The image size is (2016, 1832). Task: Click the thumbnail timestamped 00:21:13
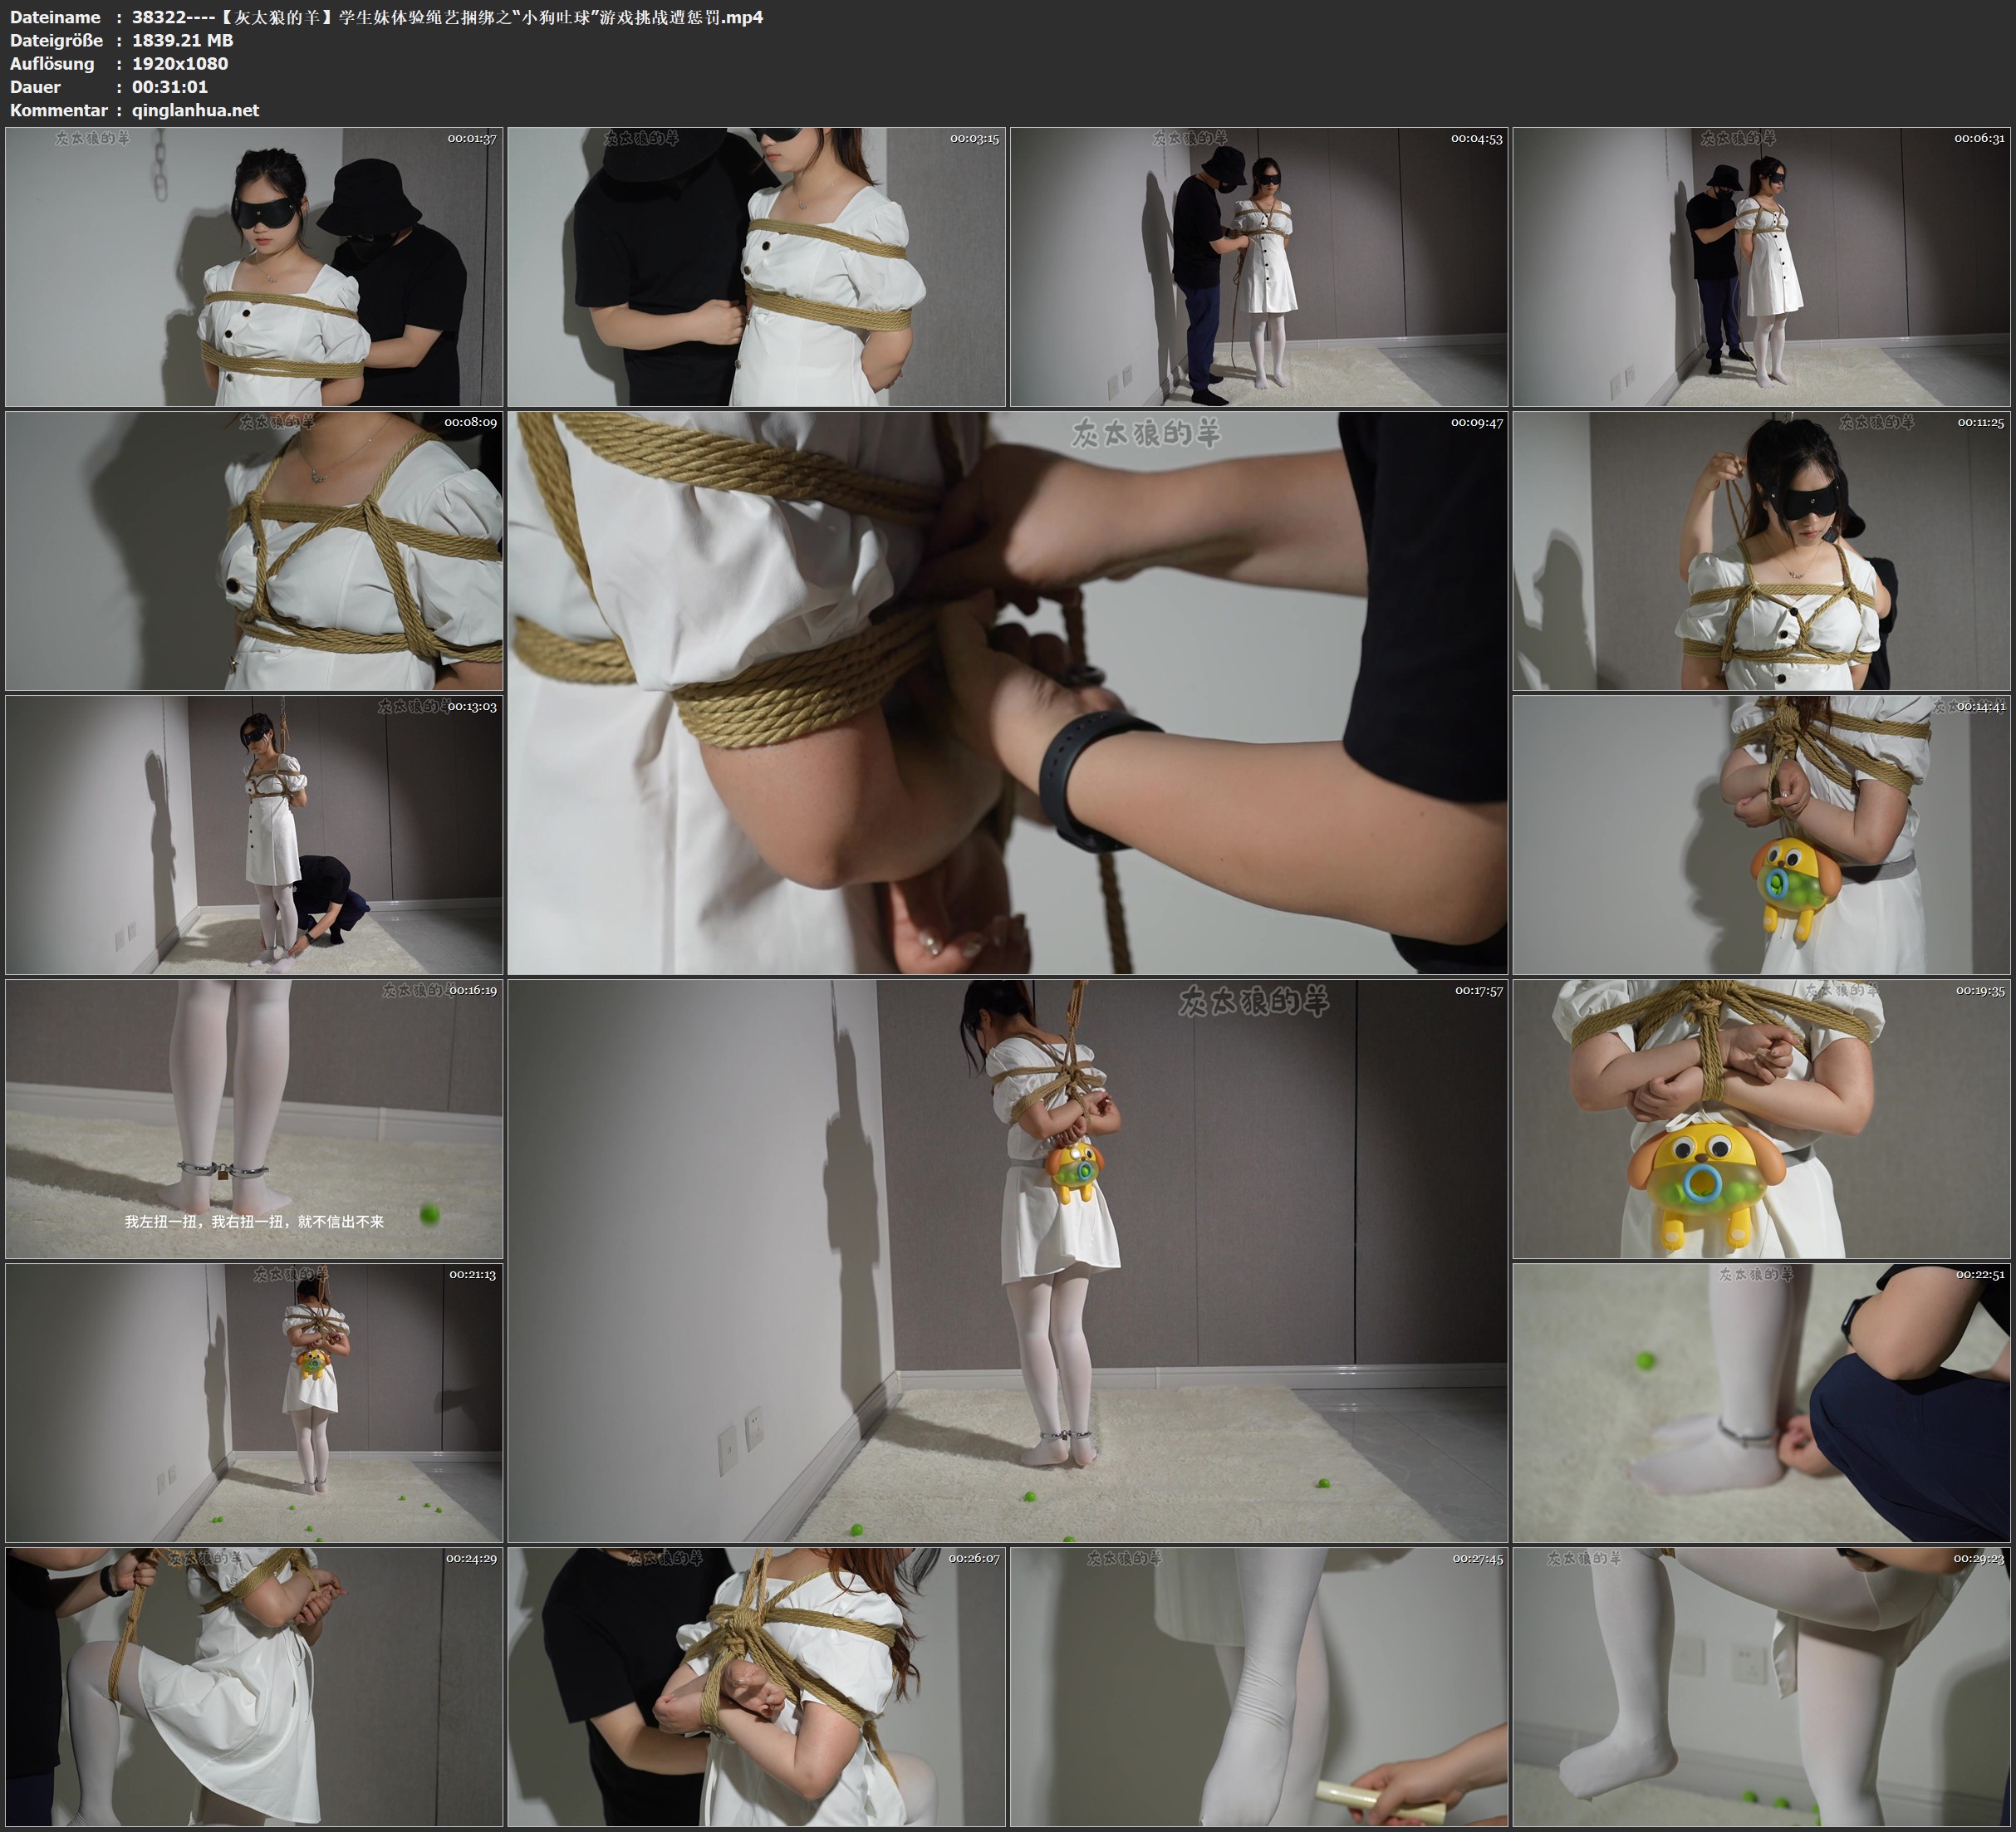254,1403
